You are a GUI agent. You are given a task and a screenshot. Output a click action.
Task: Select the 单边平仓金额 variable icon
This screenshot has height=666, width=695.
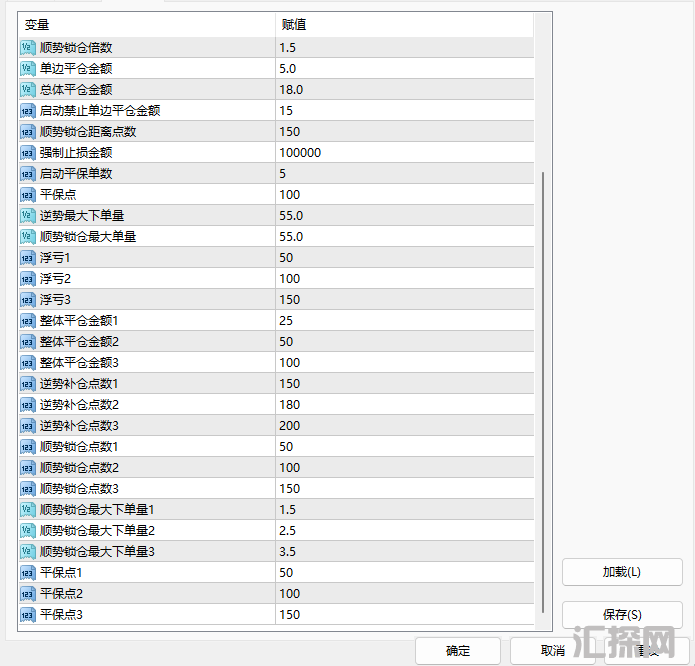(x=27, y=69)
